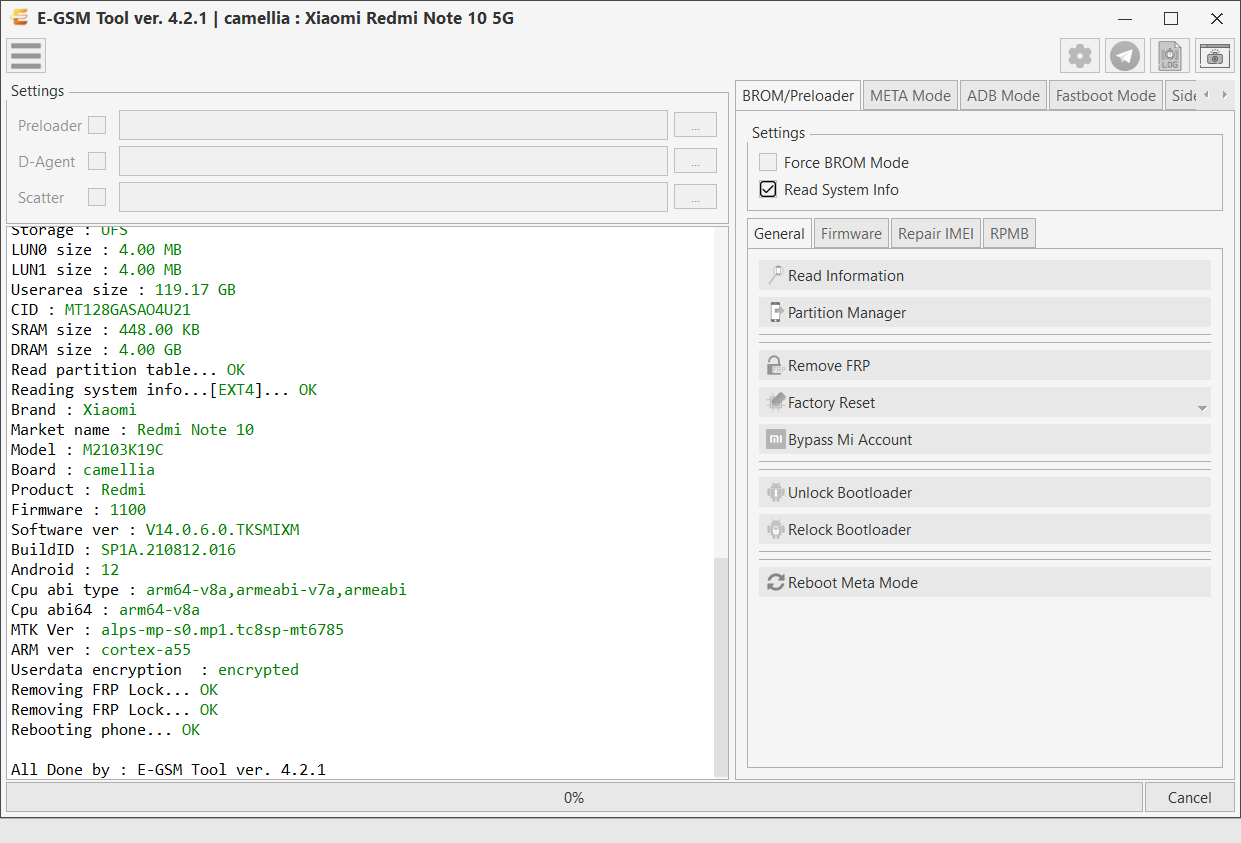Click the Unlock Bootloader Android icon
The width and height of the screenshot is (1241, 843).
[776, 492]
